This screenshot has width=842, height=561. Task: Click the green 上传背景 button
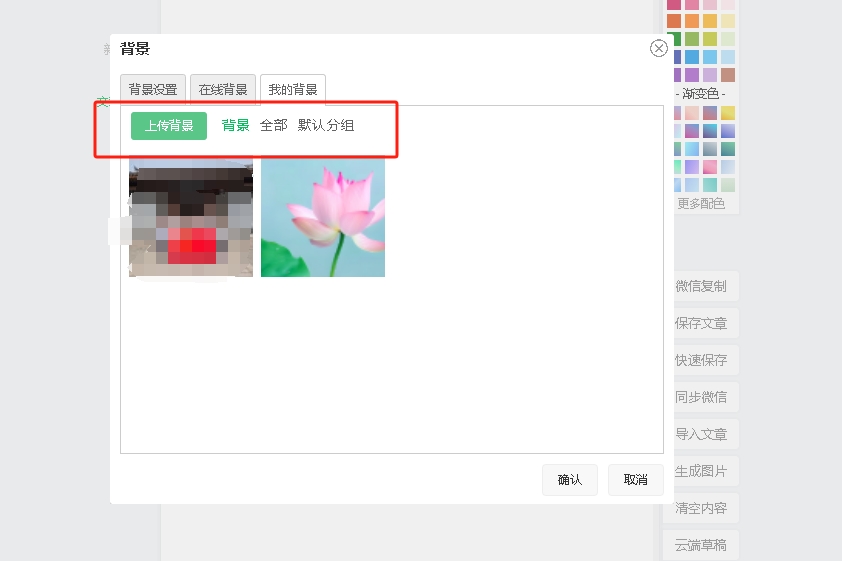coord(169,126)
